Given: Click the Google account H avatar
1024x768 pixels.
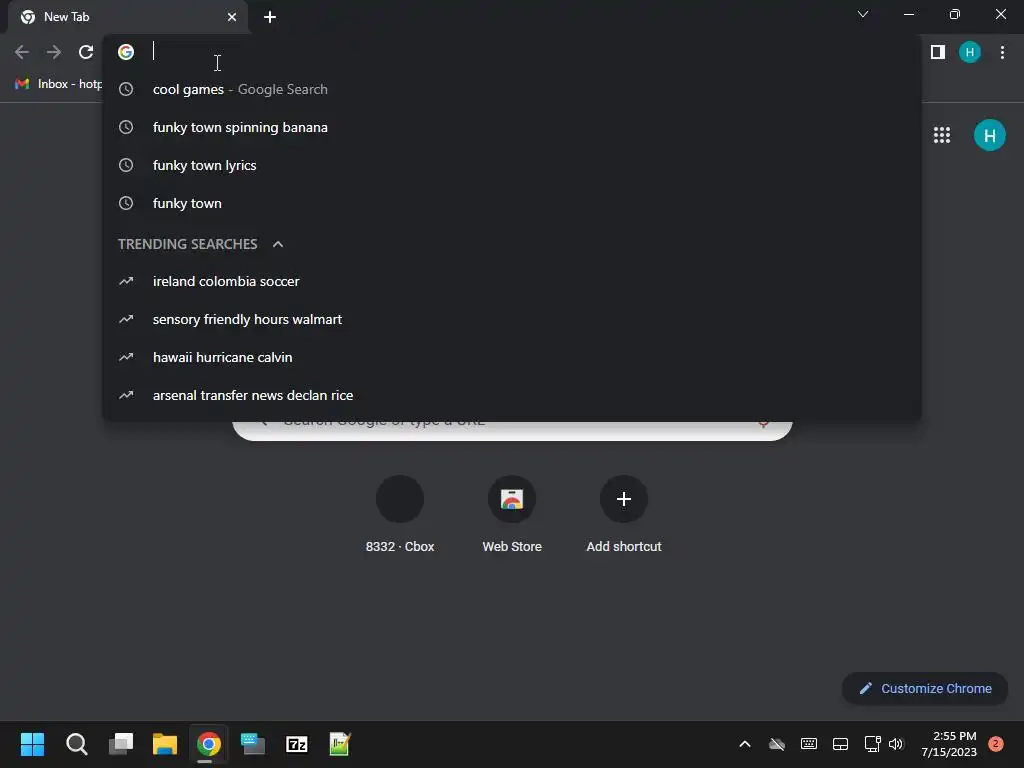Looking at the screenshot, I should pyautogui.click(x=990, y=135).
